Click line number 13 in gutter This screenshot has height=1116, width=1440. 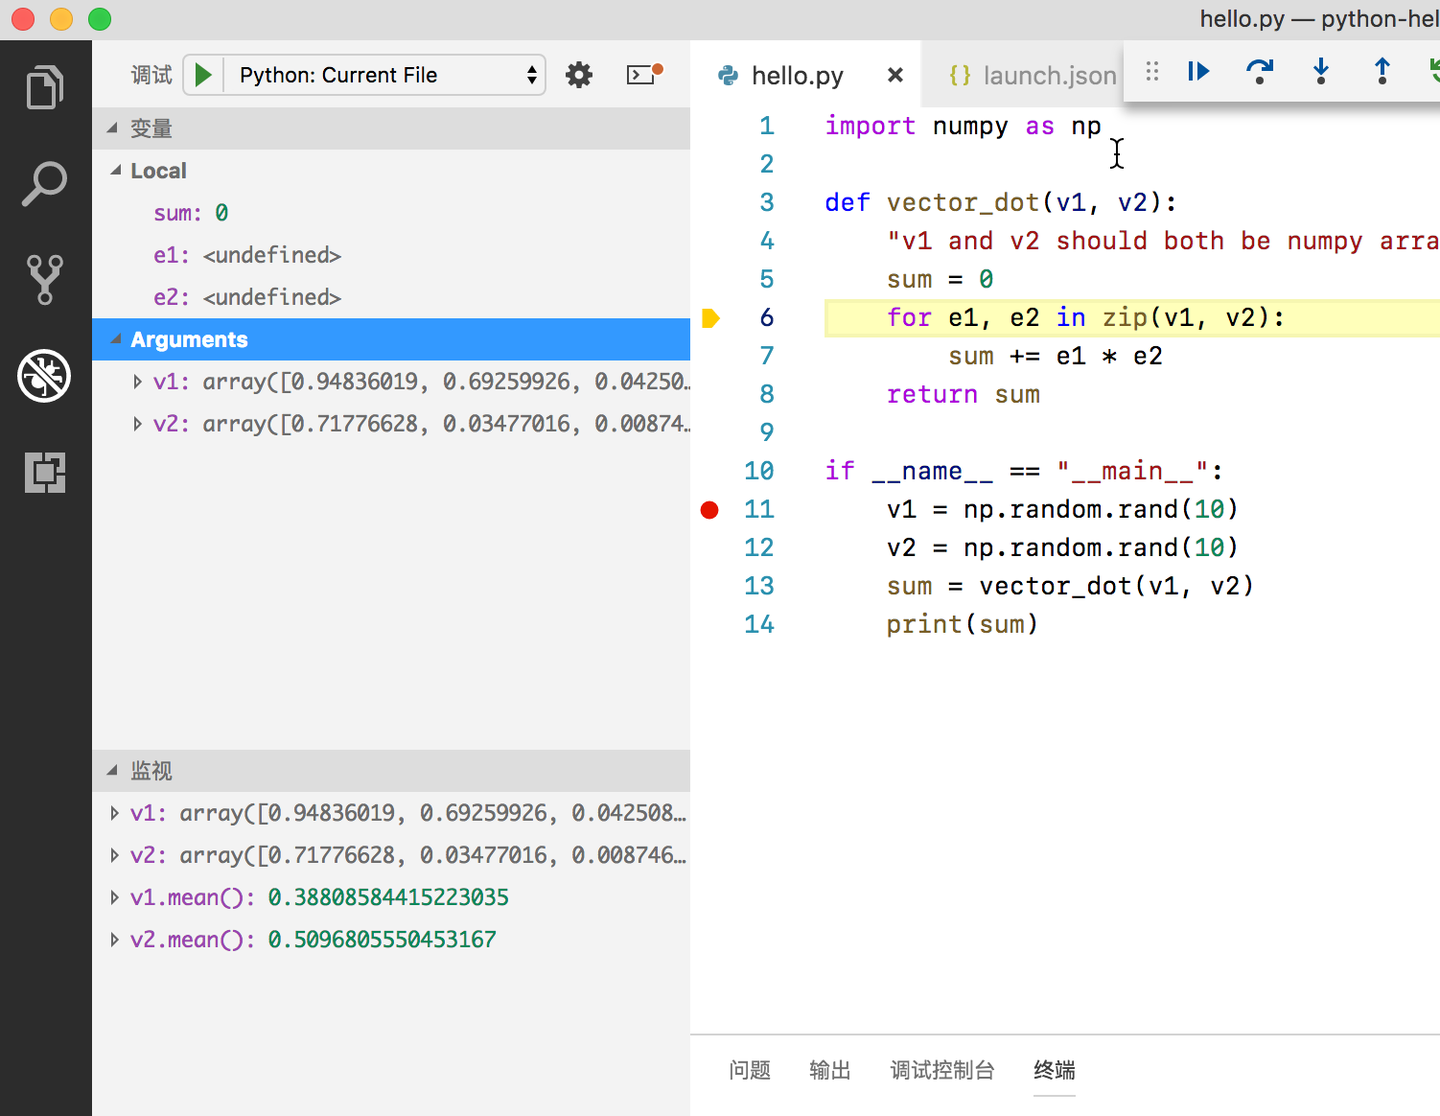(759, 586)
